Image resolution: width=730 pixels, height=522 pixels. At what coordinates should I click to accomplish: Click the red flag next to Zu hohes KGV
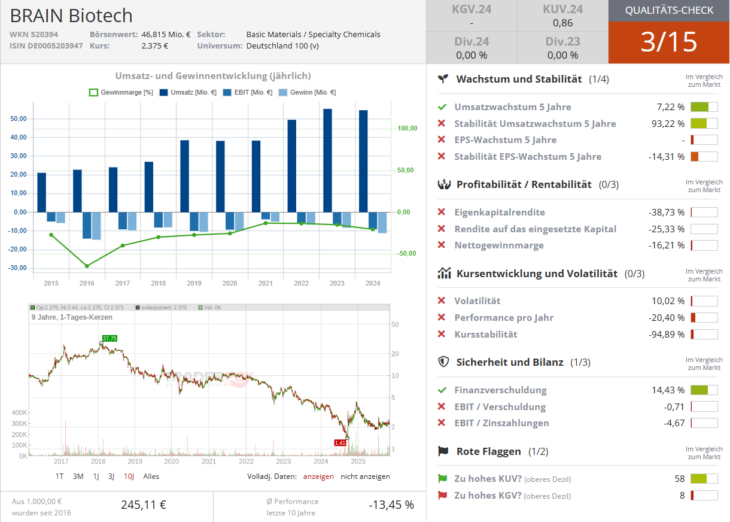[442, 495]
